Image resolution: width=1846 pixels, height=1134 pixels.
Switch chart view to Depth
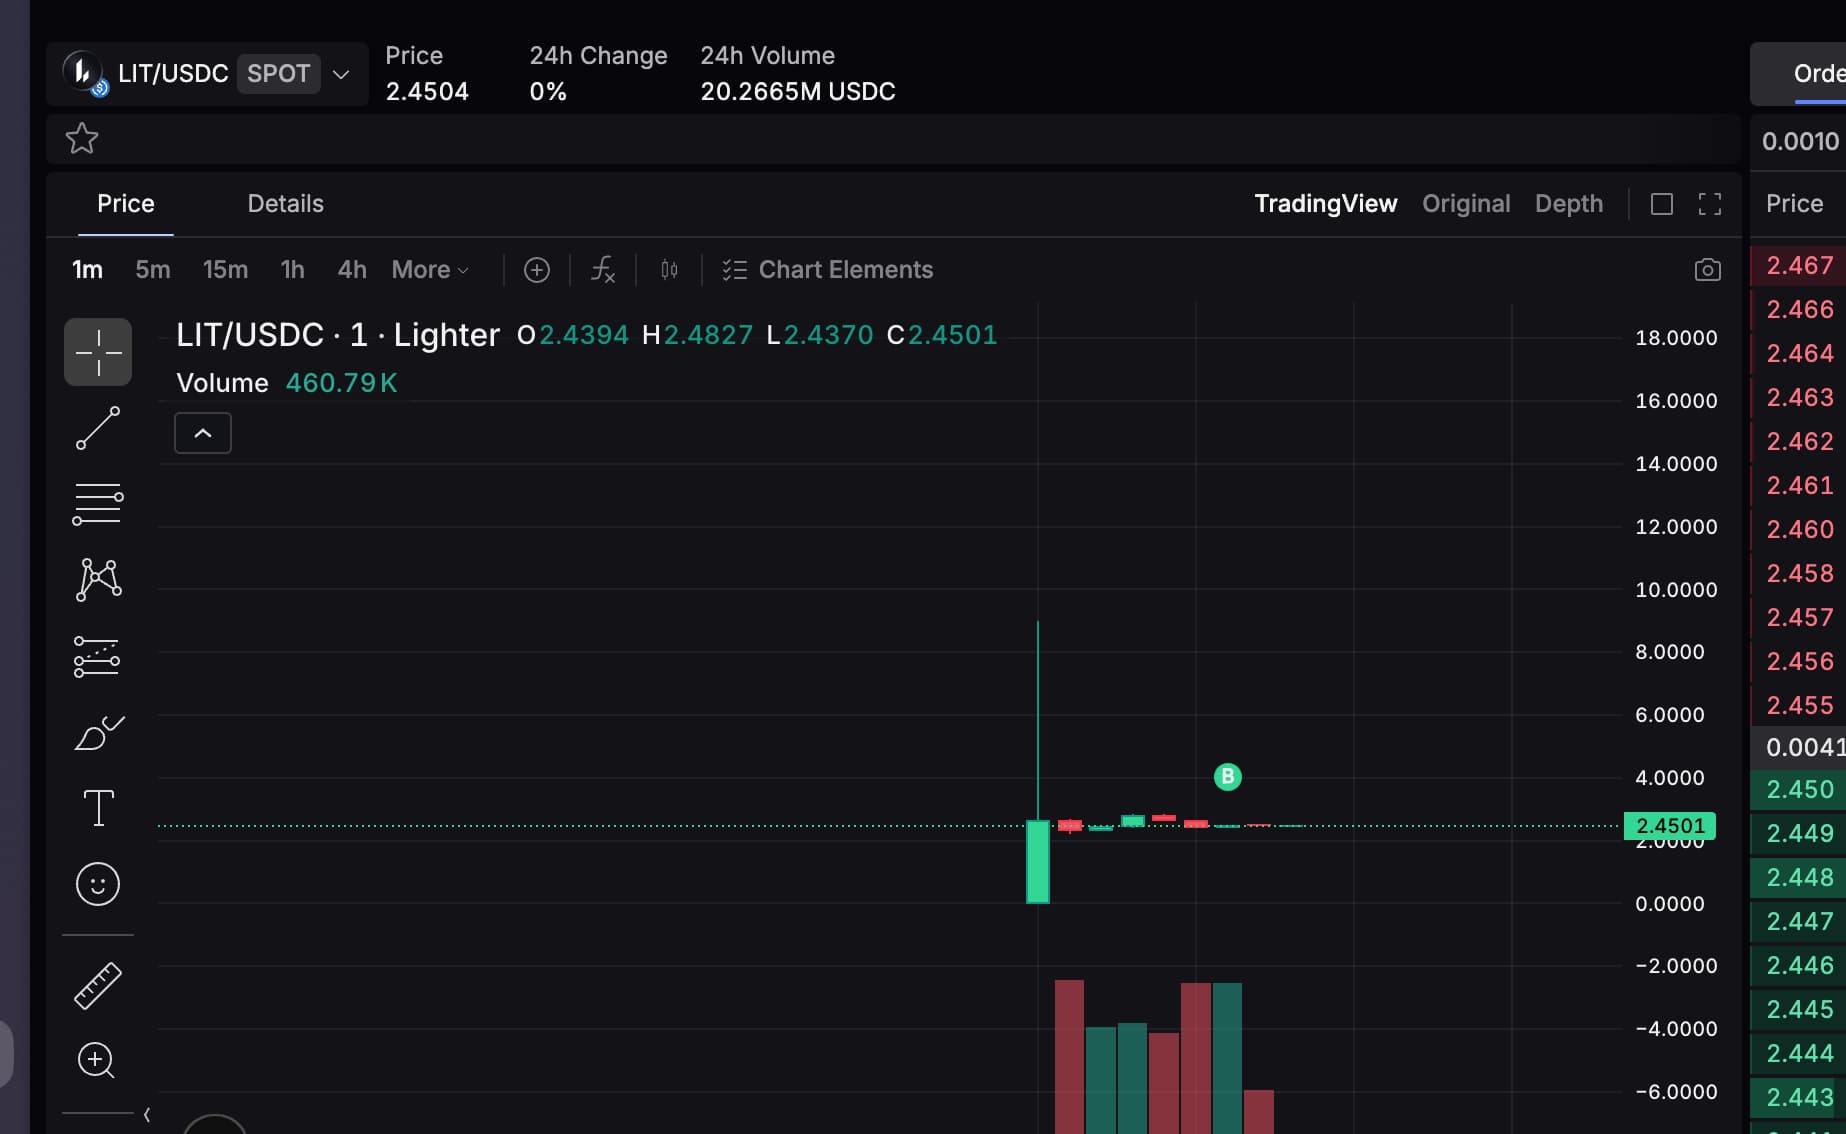(1568, 204)
